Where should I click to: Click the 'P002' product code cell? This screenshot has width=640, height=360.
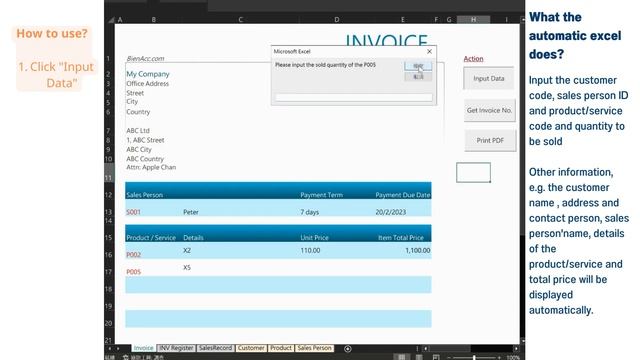tap(133, 255)
